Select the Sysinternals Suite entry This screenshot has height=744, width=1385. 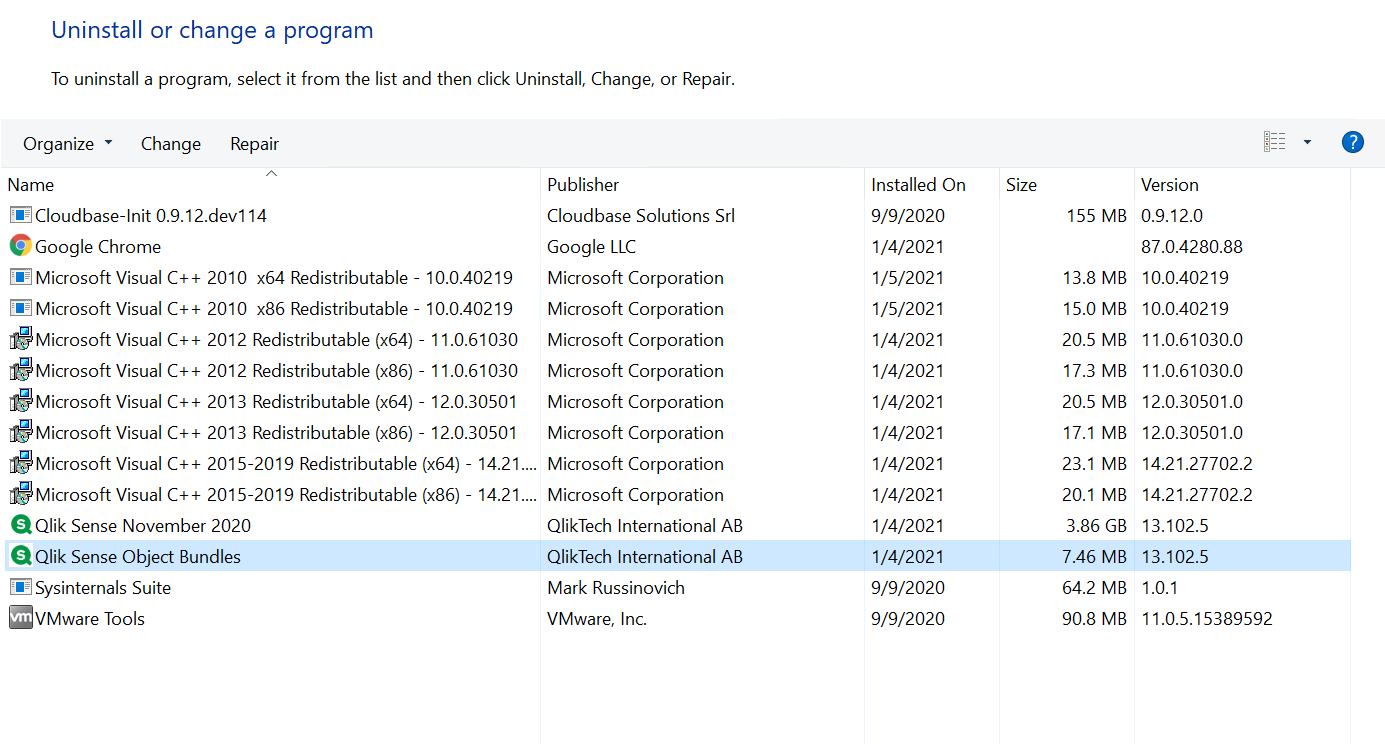pos(103,587)
